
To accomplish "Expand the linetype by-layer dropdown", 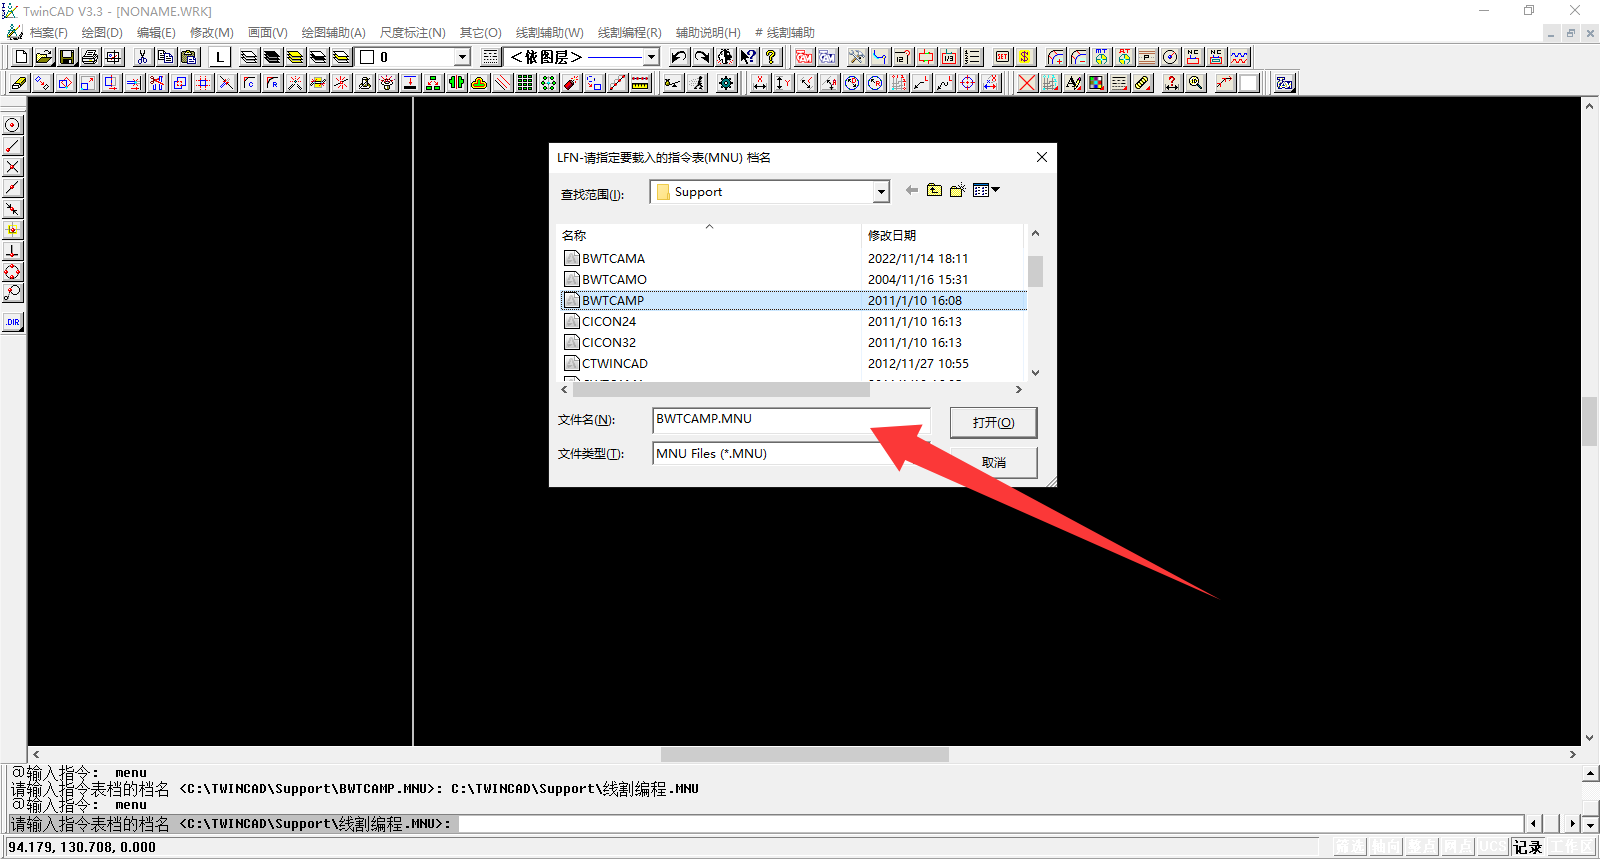I will pyautogui.click(x=651, y=57).
